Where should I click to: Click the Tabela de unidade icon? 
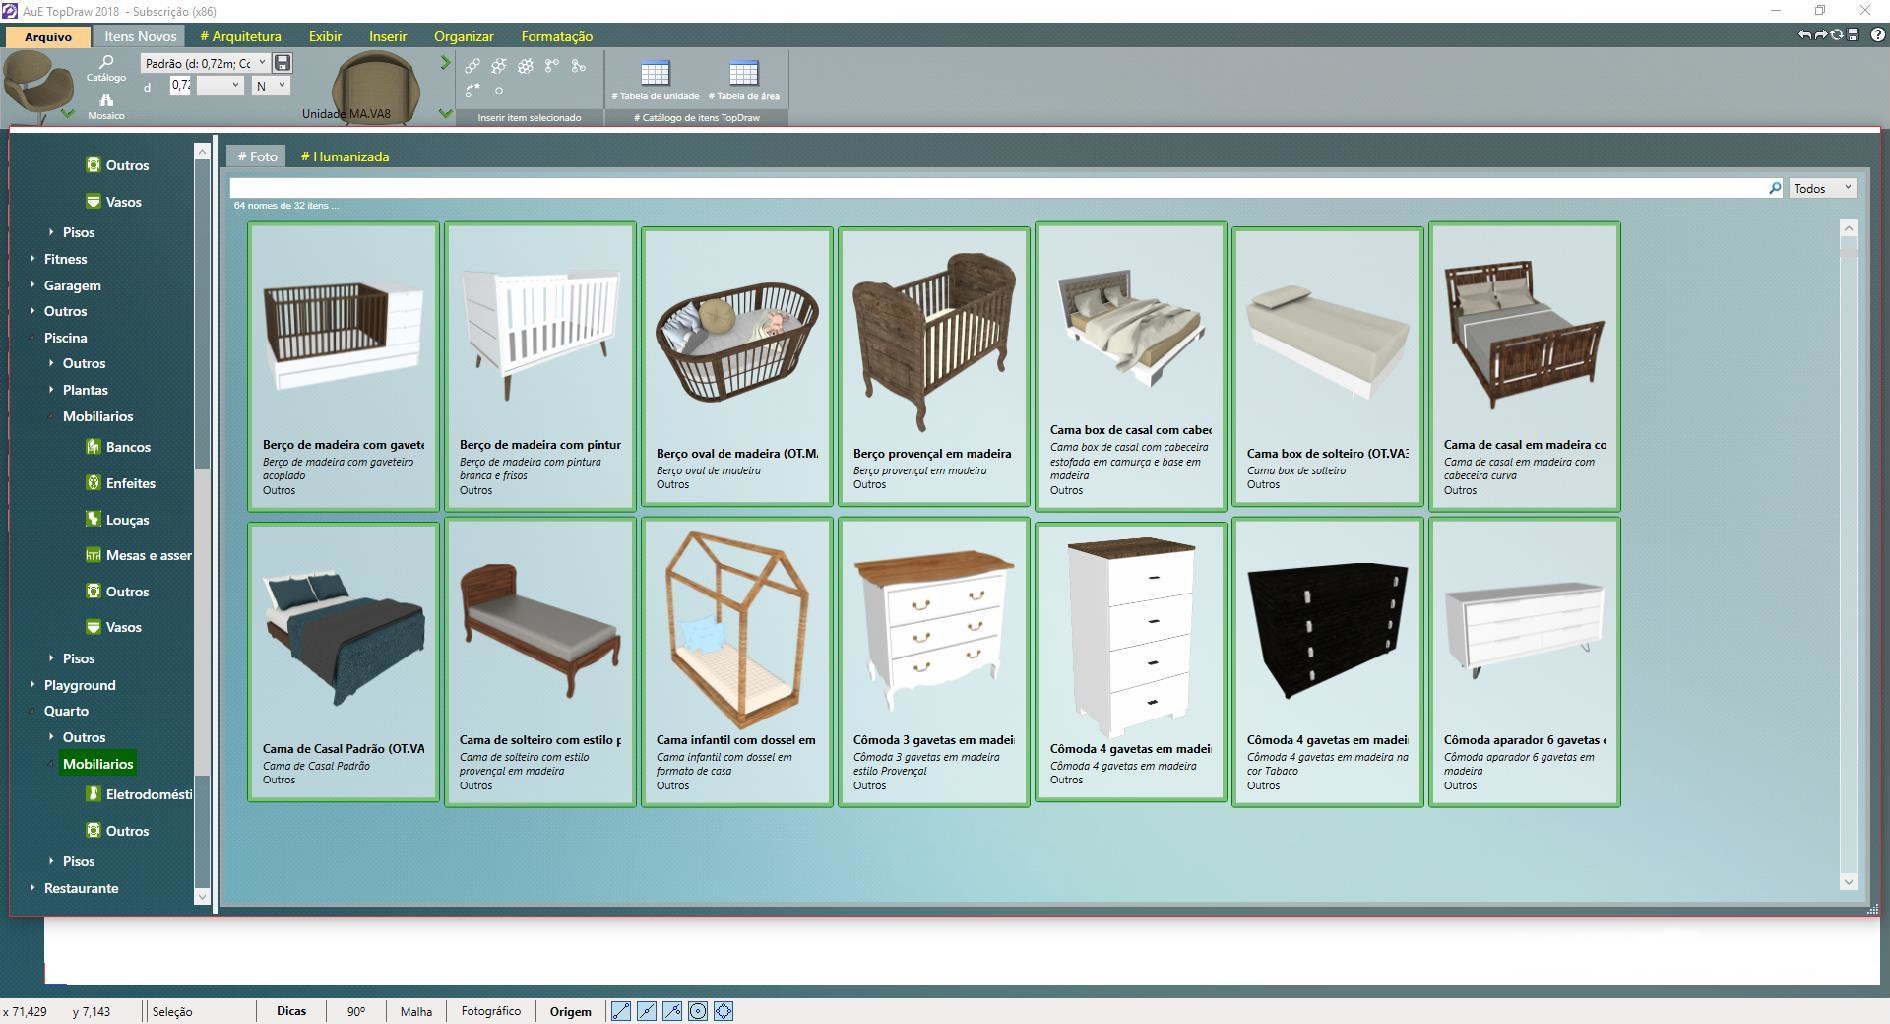655,75
